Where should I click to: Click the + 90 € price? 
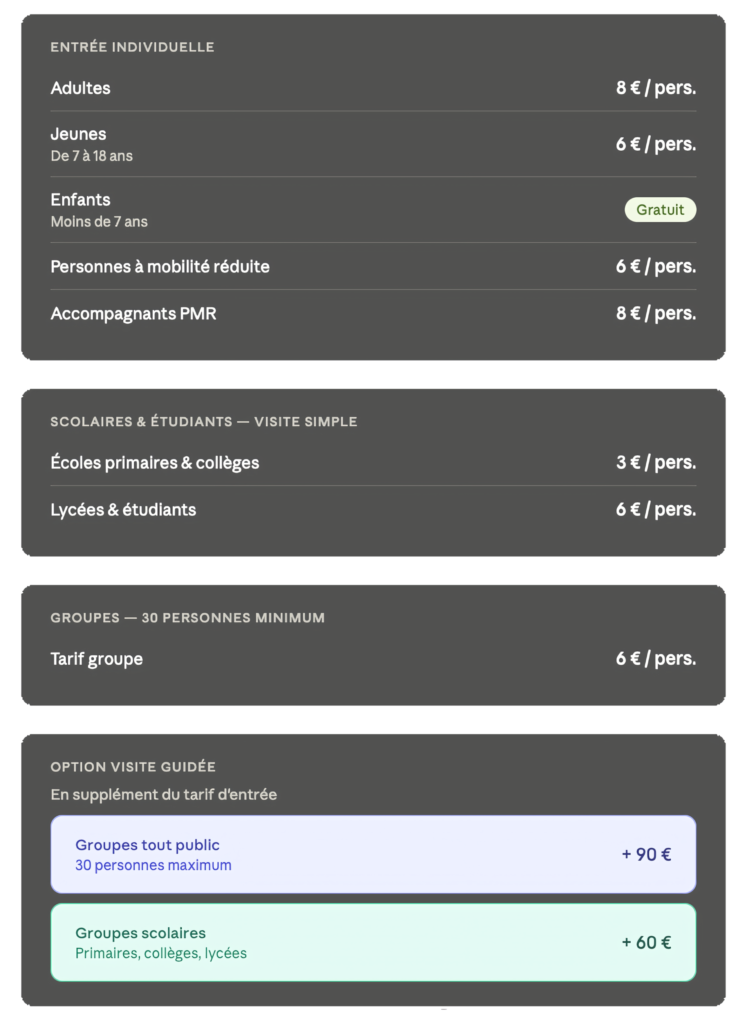click(x=646, y=854)
